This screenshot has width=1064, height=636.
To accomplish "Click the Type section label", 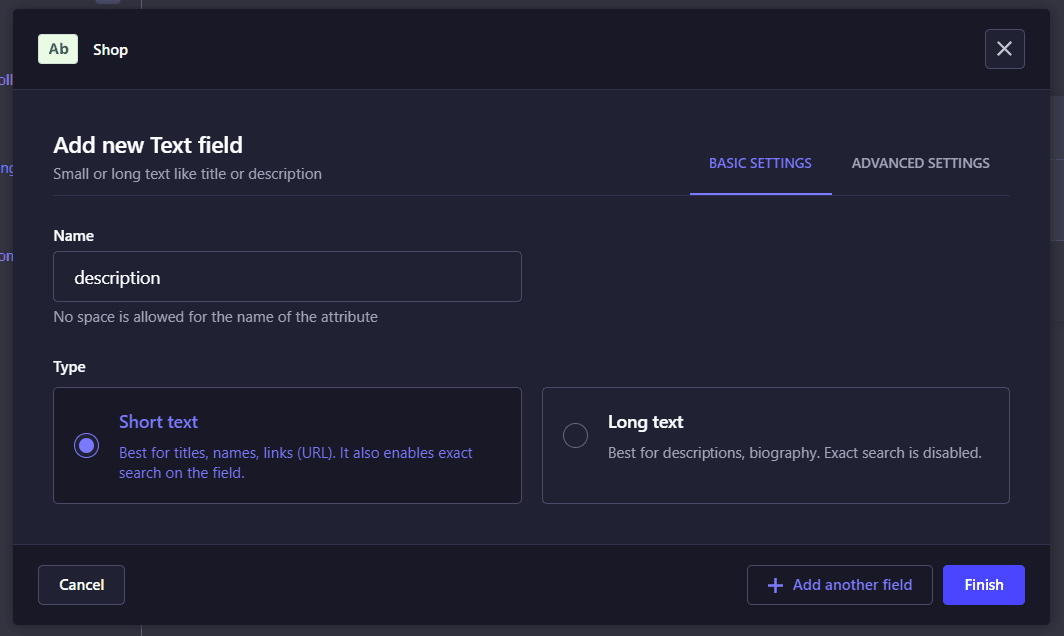I will pyautogui.click(x=69, y=367).
